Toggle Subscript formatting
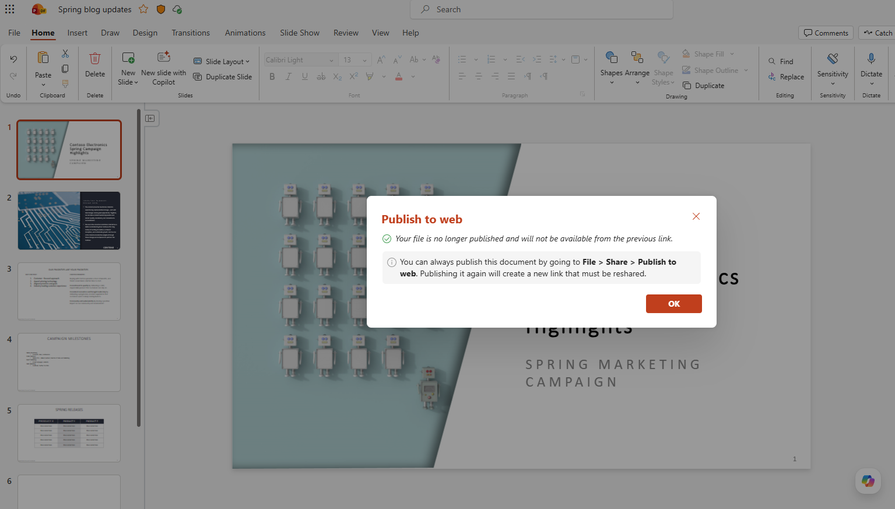This screenshot has height=509, width=895. click(x=337, y=76)
